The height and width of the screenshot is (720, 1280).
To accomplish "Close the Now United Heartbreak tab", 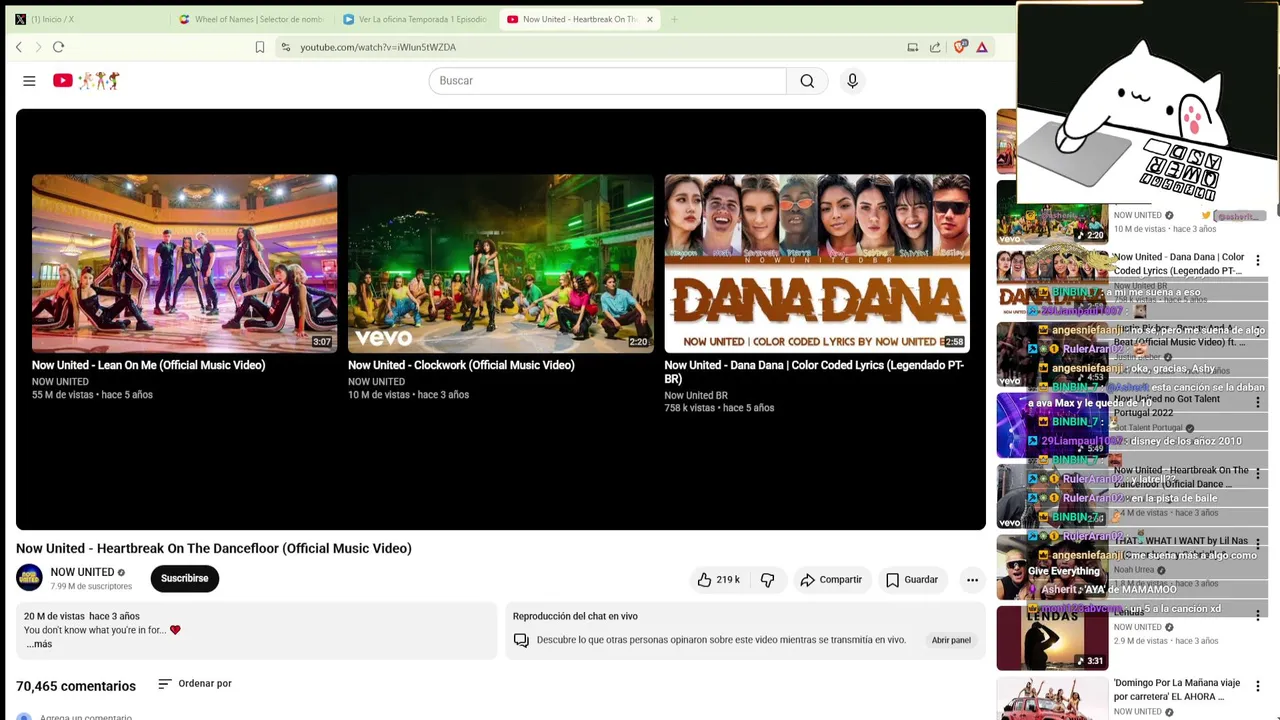I will click(x=649, y=19).
